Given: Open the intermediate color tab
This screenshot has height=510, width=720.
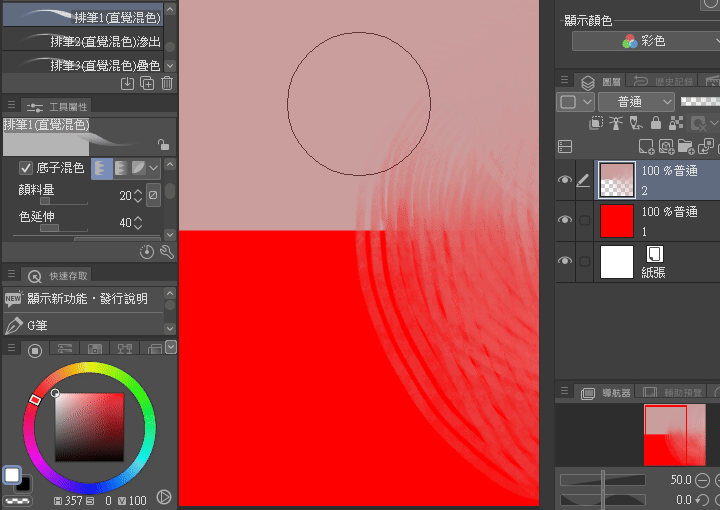Looking at the screenshot, I should (x=124, y=349).
